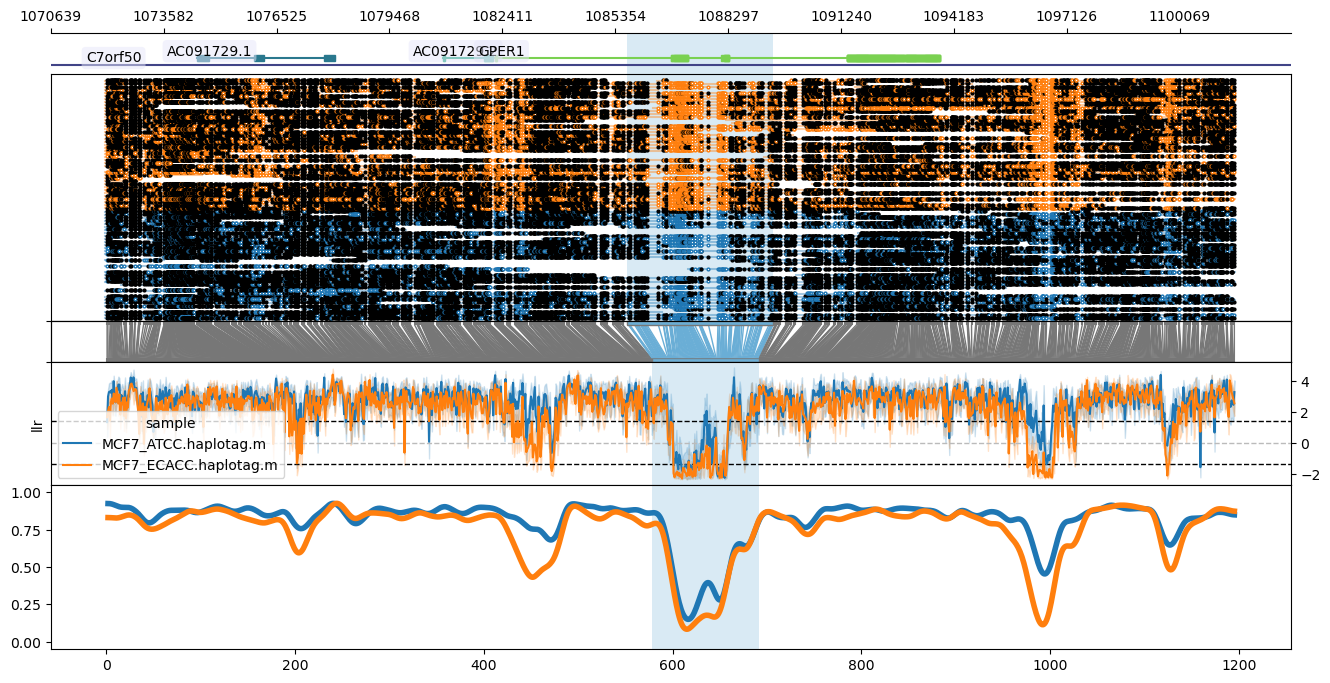Click the teal exon box near coordinate 1076525
This screenshot has height=683, width=1330.
(261, 58)
